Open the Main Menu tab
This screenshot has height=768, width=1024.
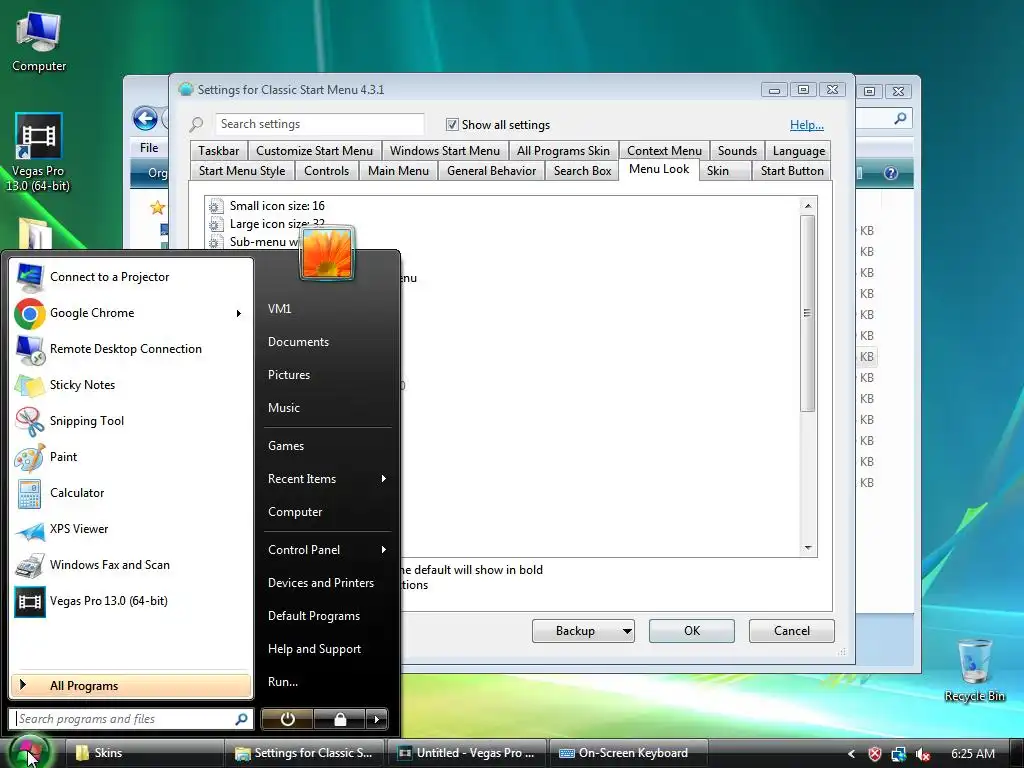(x=398, y=170)
